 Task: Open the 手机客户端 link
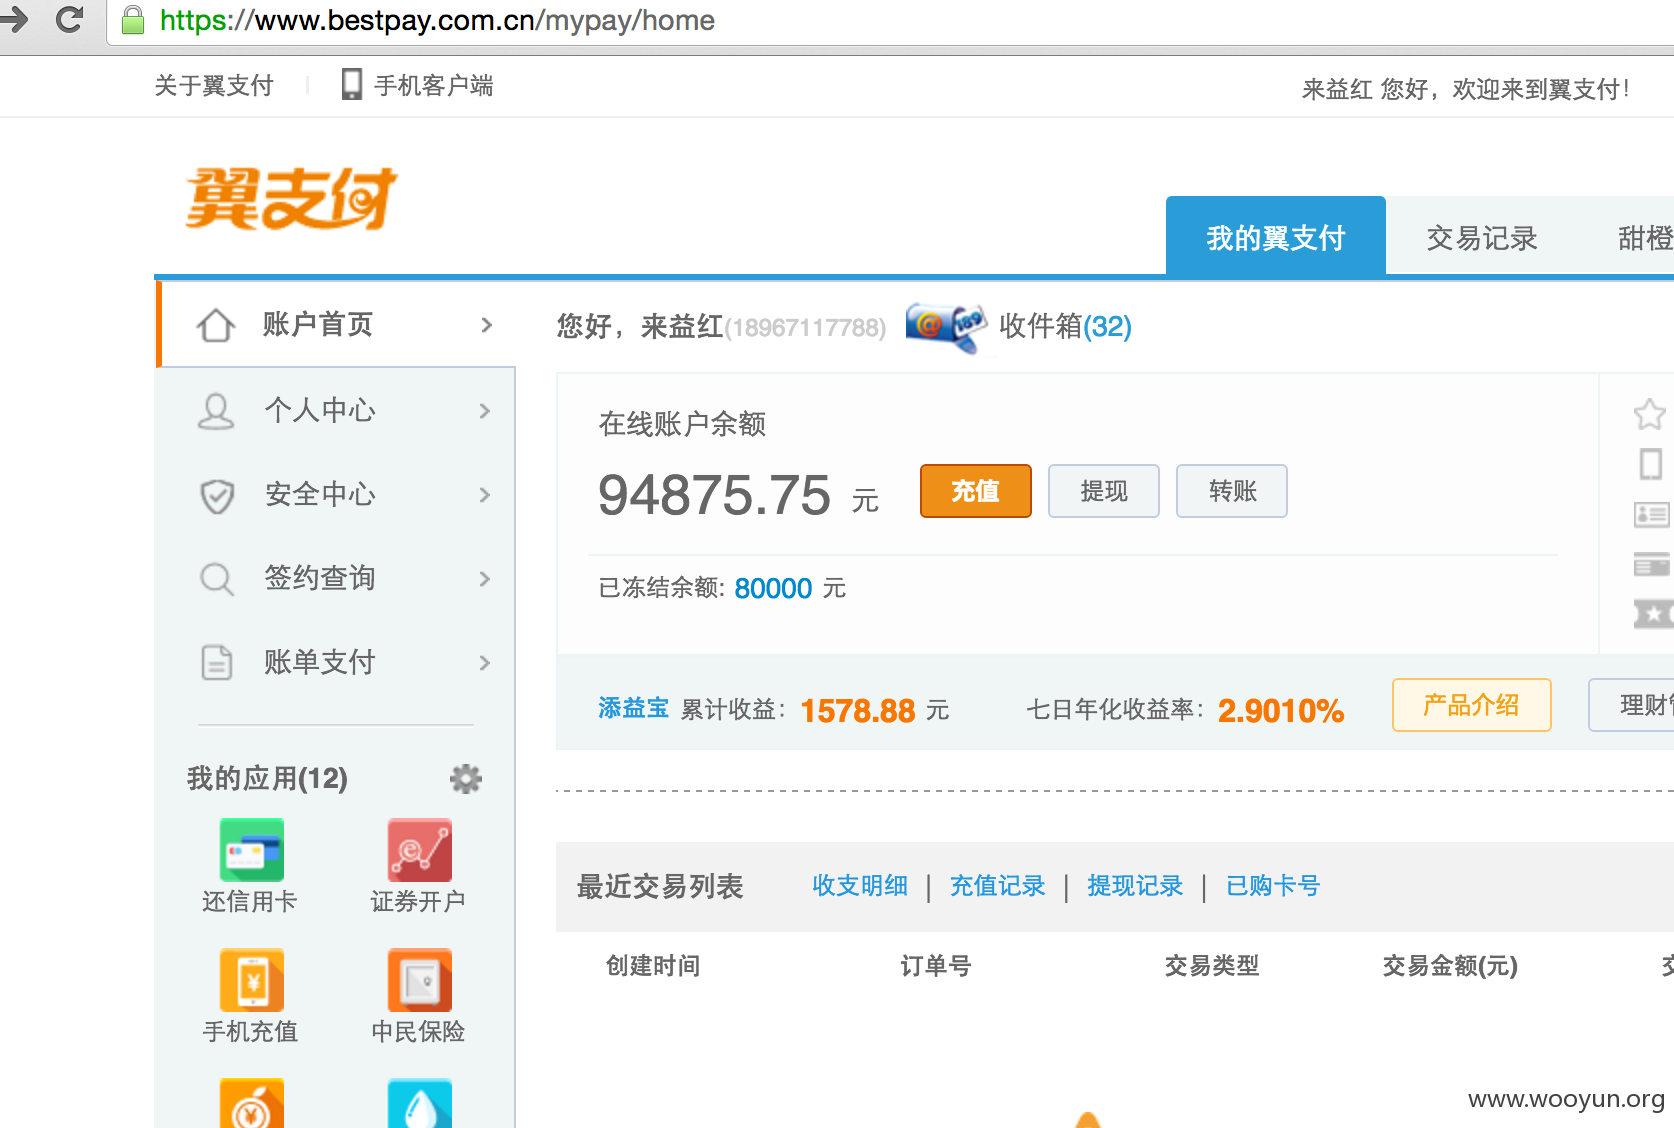(433, 85)
